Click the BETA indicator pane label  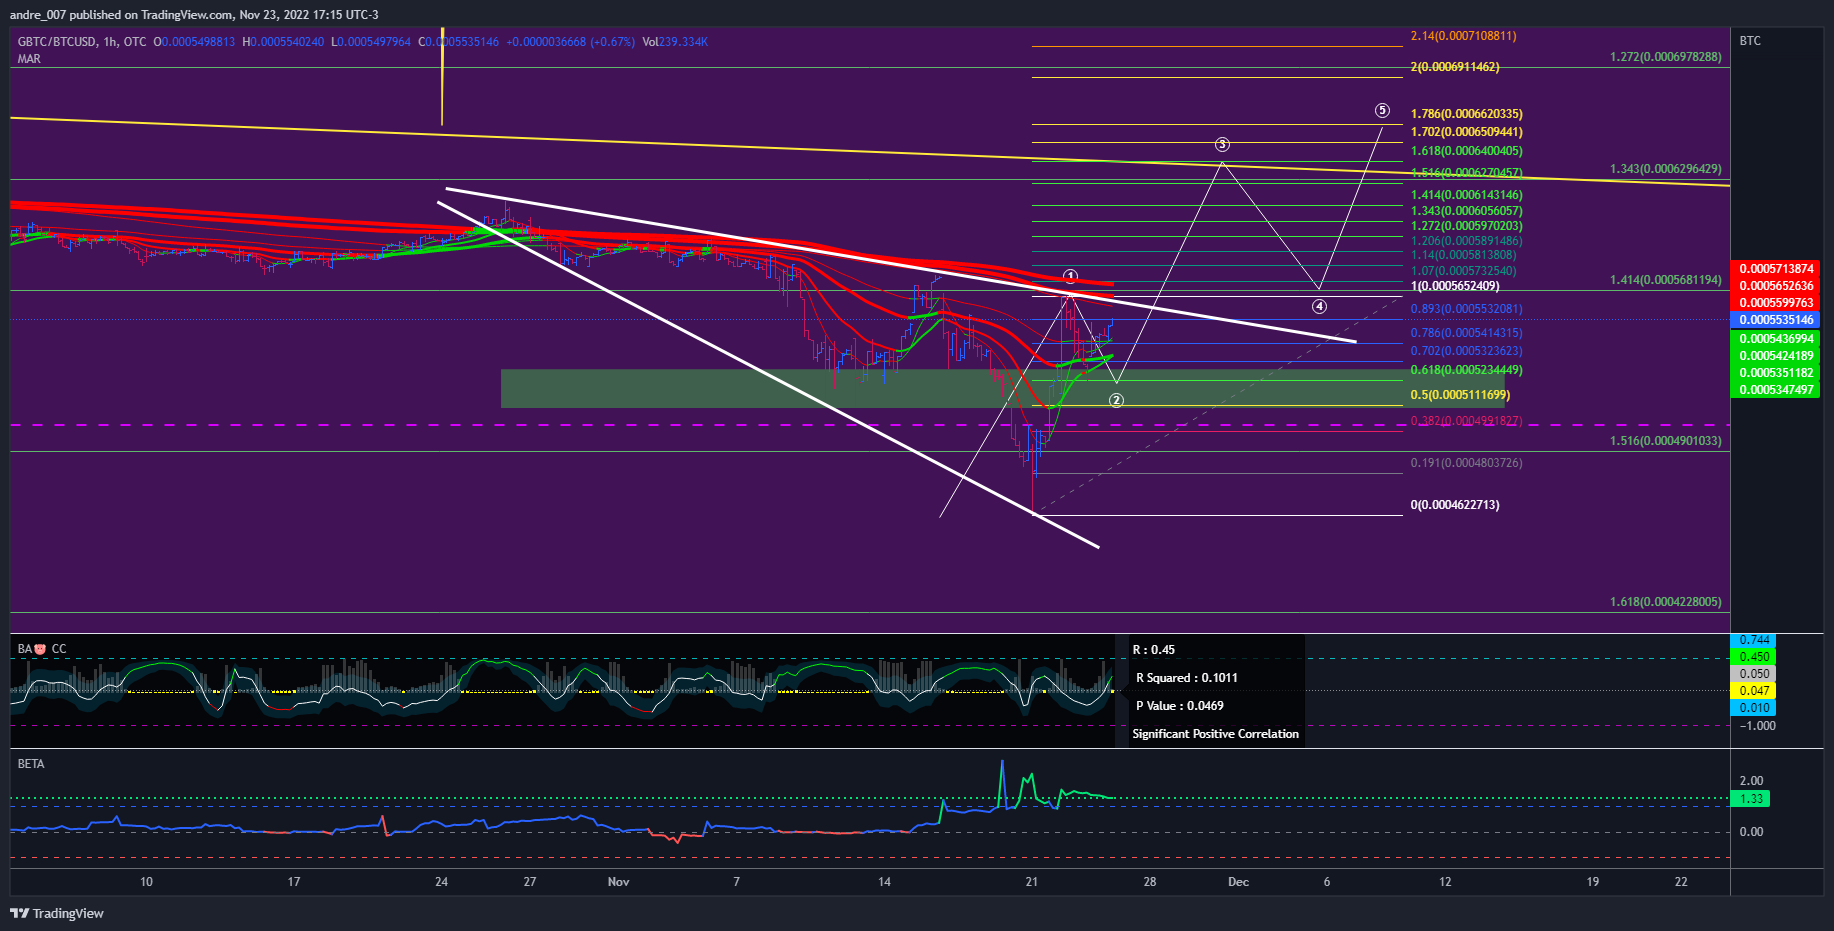31,764
